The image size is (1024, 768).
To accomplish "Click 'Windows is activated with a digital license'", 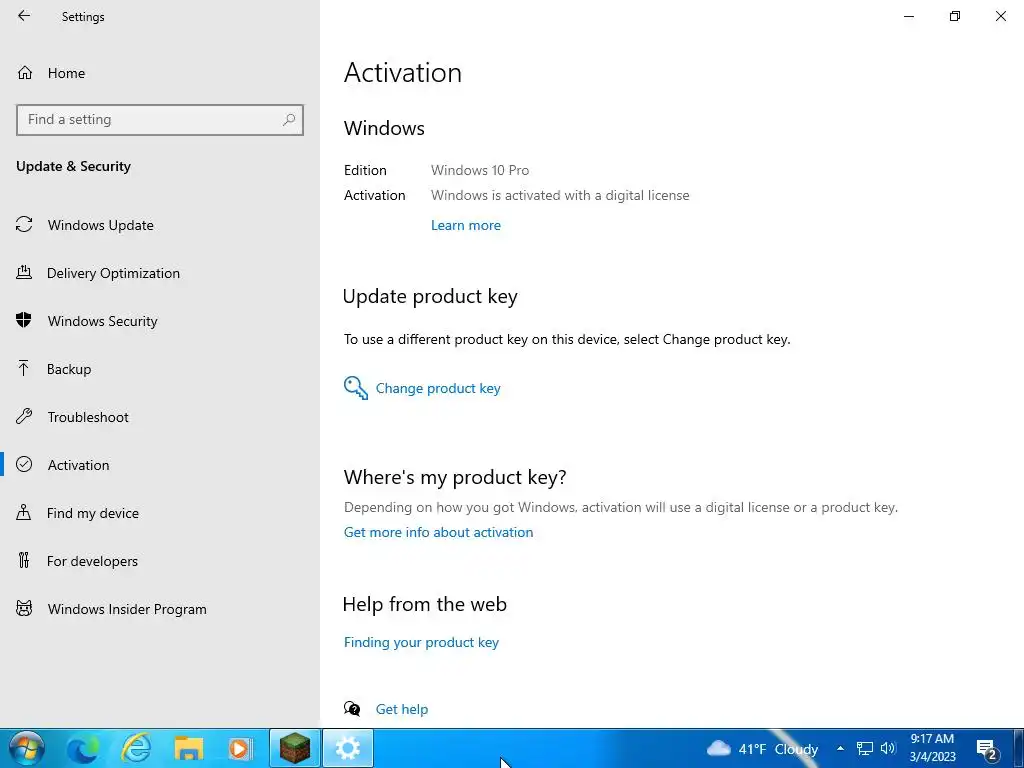I will [560, 195].
